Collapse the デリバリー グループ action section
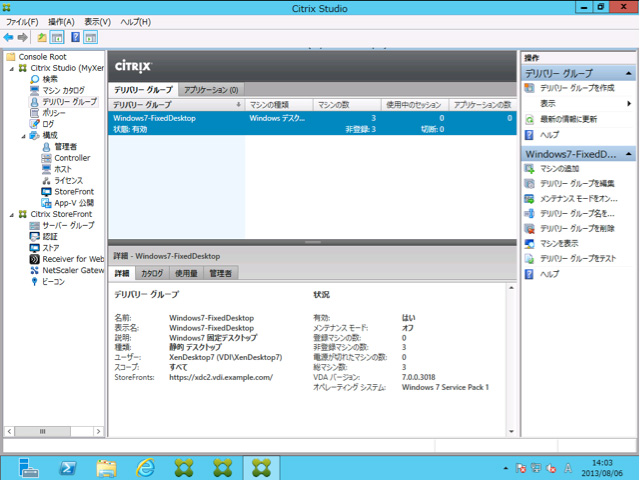Screen dimensions: 640x480 tap(629, 73)
